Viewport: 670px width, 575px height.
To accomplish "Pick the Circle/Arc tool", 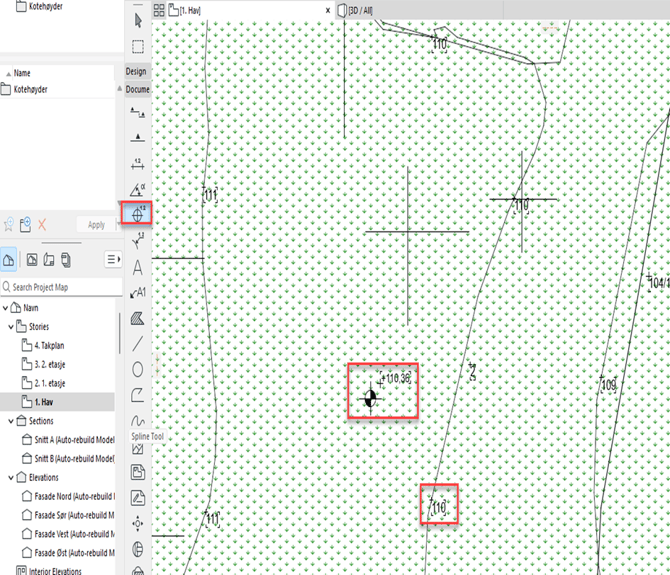I will [137, 369].
